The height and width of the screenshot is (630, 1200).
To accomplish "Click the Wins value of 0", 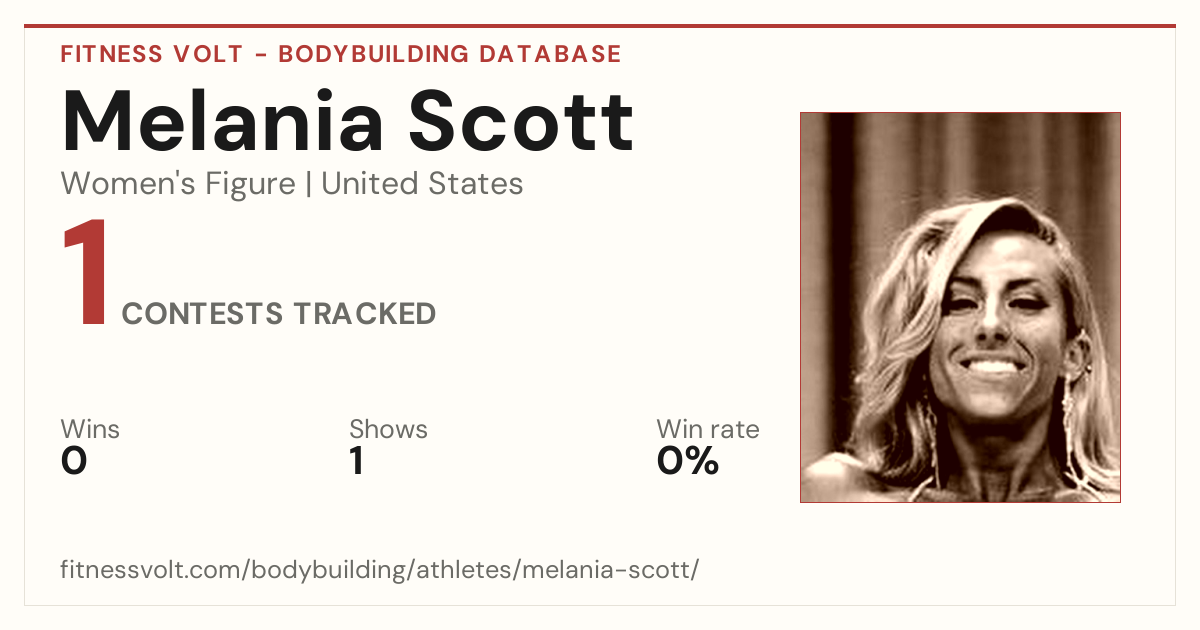I will tap(74, 461).
